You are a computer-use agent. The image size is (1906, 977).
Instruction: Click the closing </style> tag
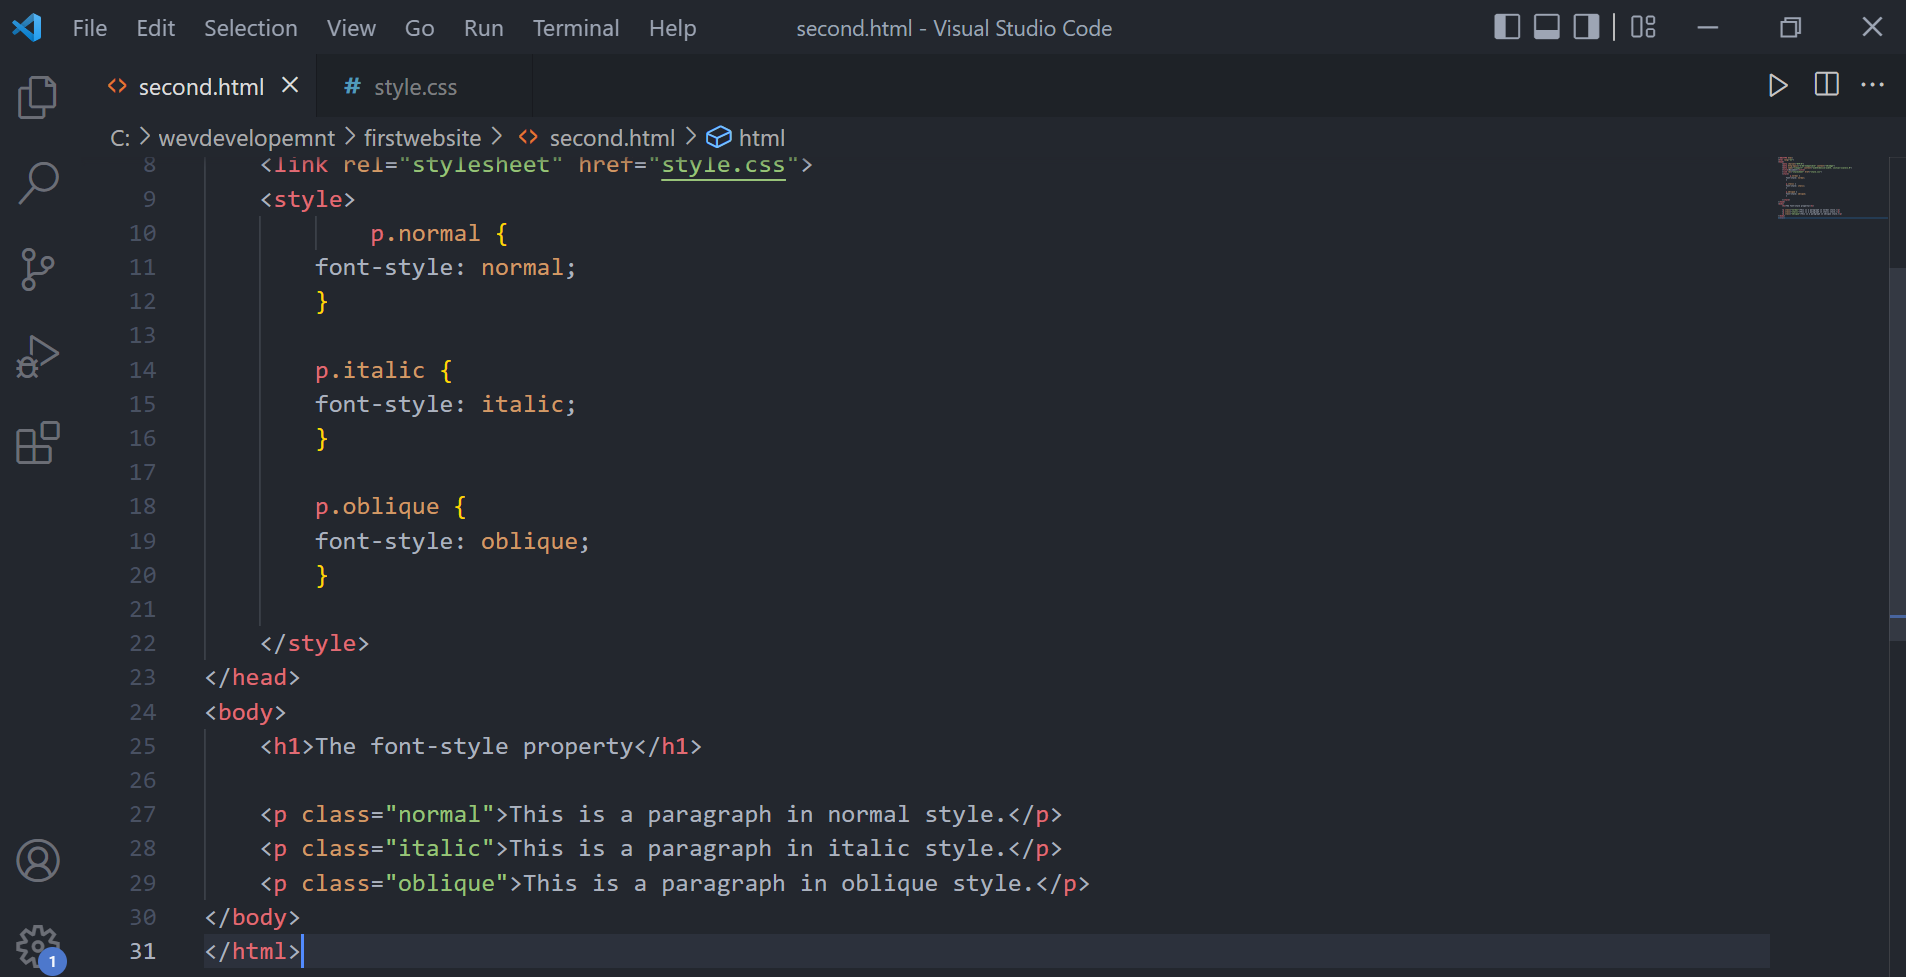(315, 643)
